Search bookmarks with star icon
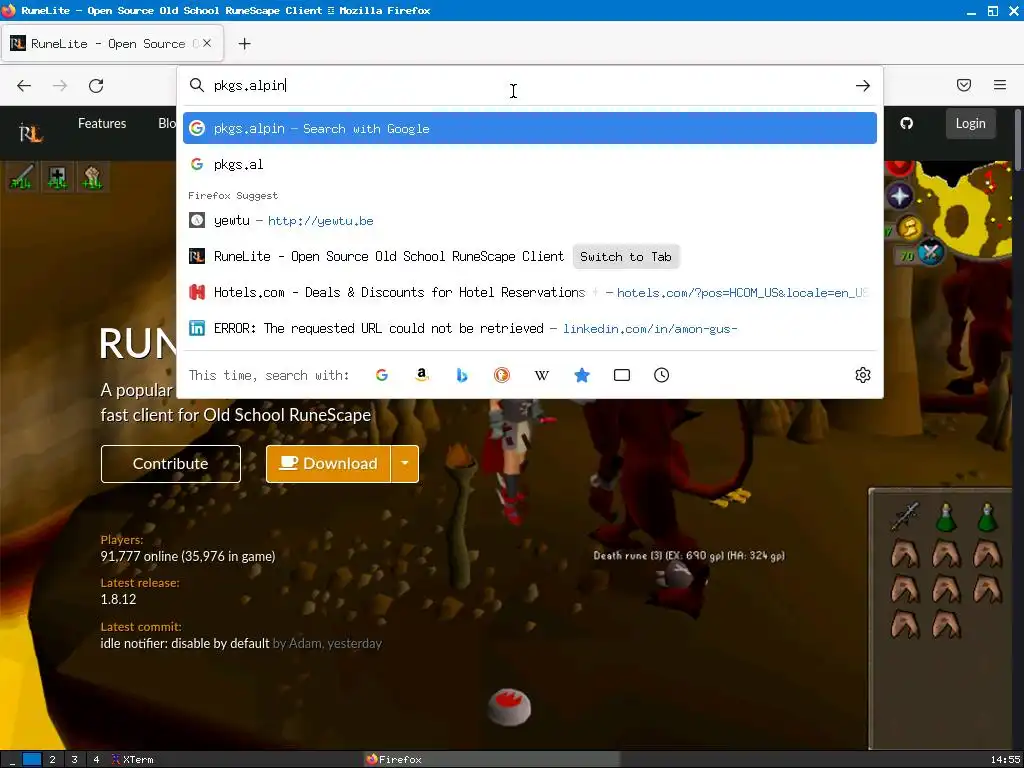Image resolution: width=1024 pixels, height=768 pixels. 582,375
